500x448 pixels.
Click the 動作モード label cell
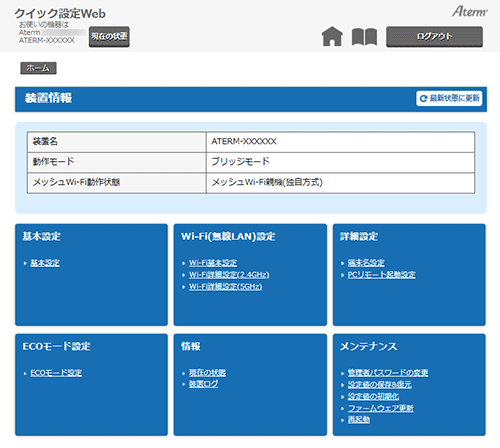(117, 162)
